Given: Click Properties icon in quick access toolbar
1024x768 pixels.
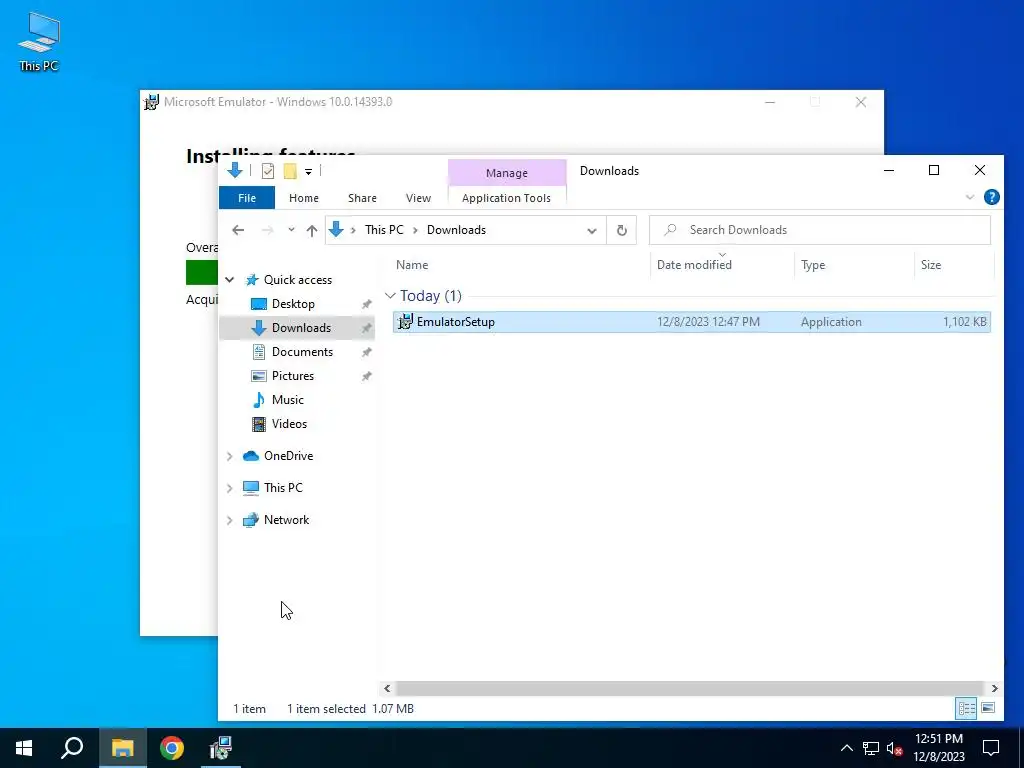Looking at the screenshot, I should [x=268, y=171].
